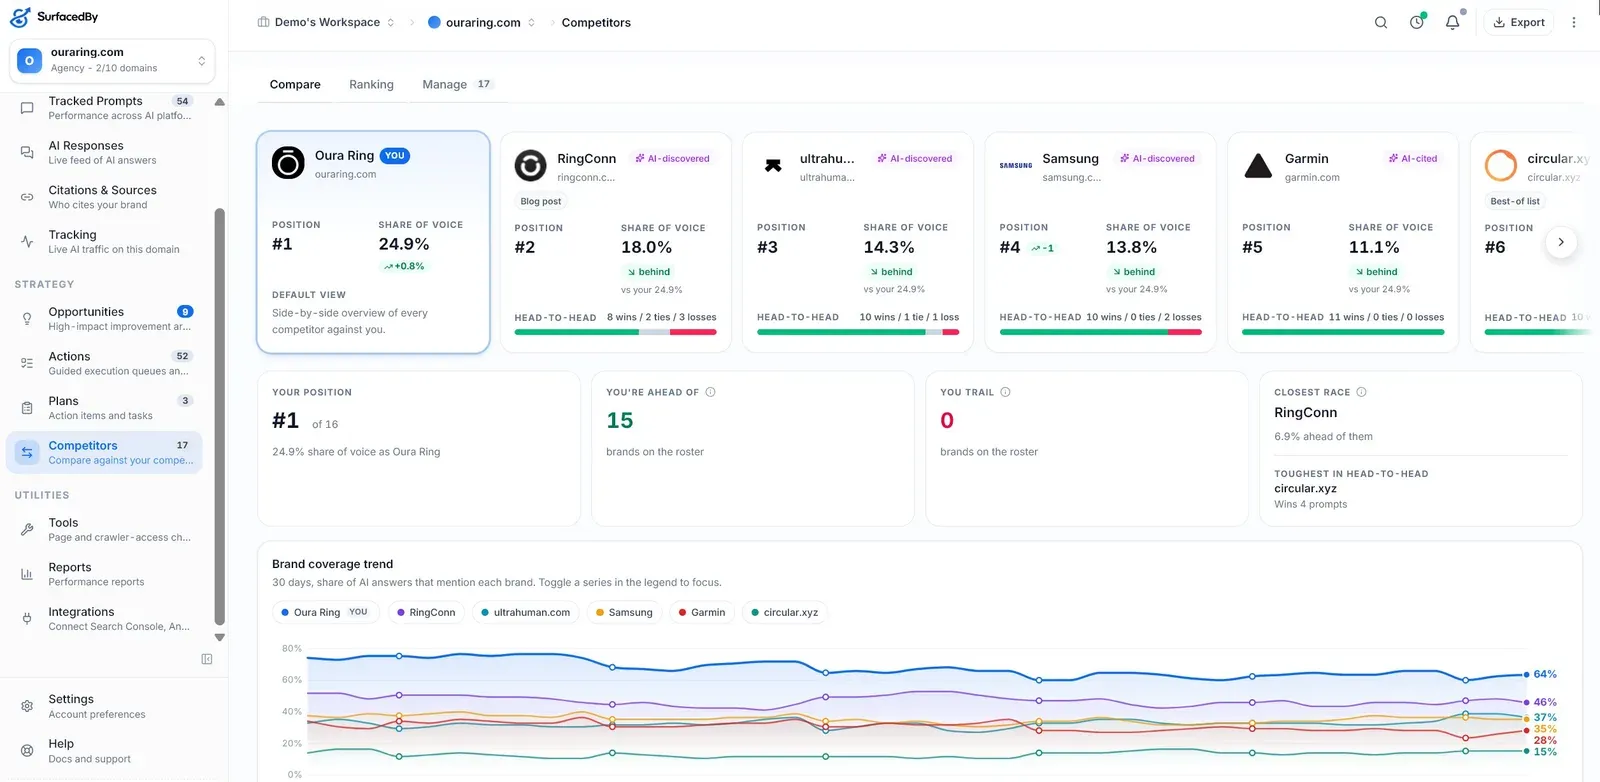Click the Settings gear icon
1600x782 pixels.
click(27, 706)
